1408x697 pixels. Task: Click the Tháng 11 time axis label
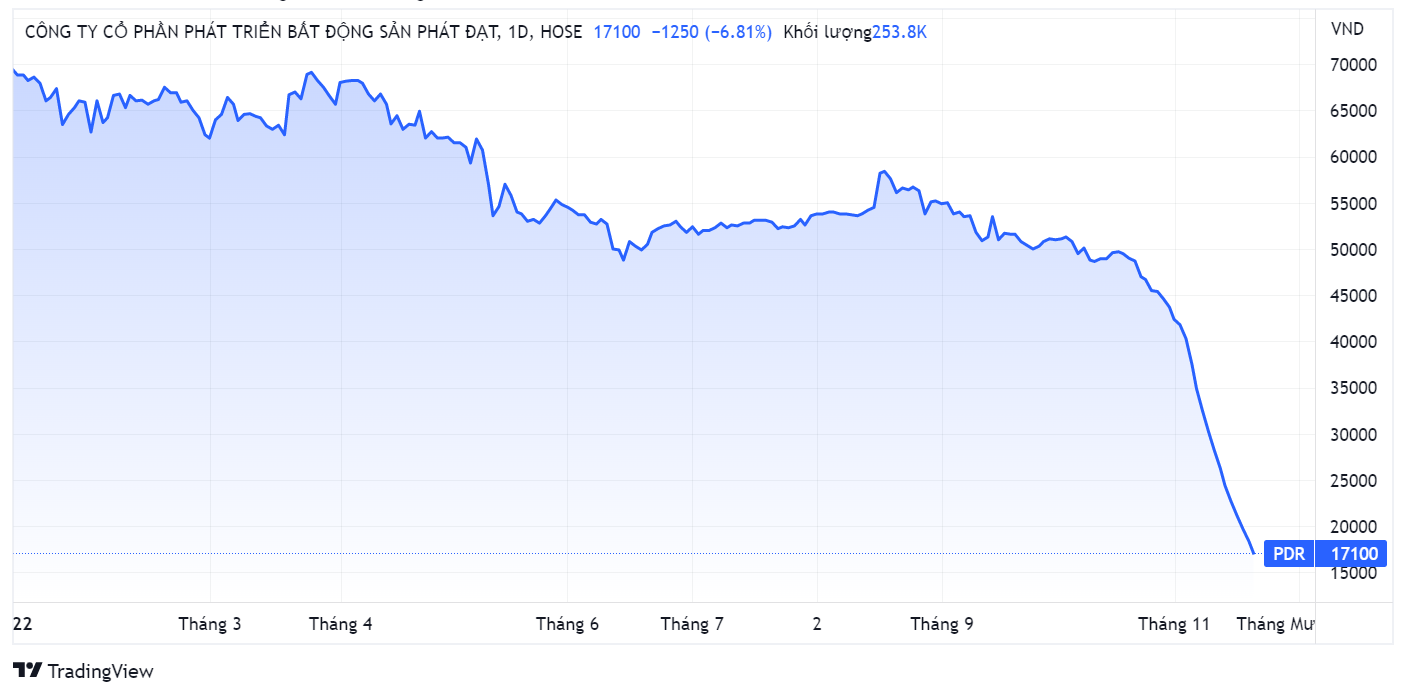(1174, 624)
